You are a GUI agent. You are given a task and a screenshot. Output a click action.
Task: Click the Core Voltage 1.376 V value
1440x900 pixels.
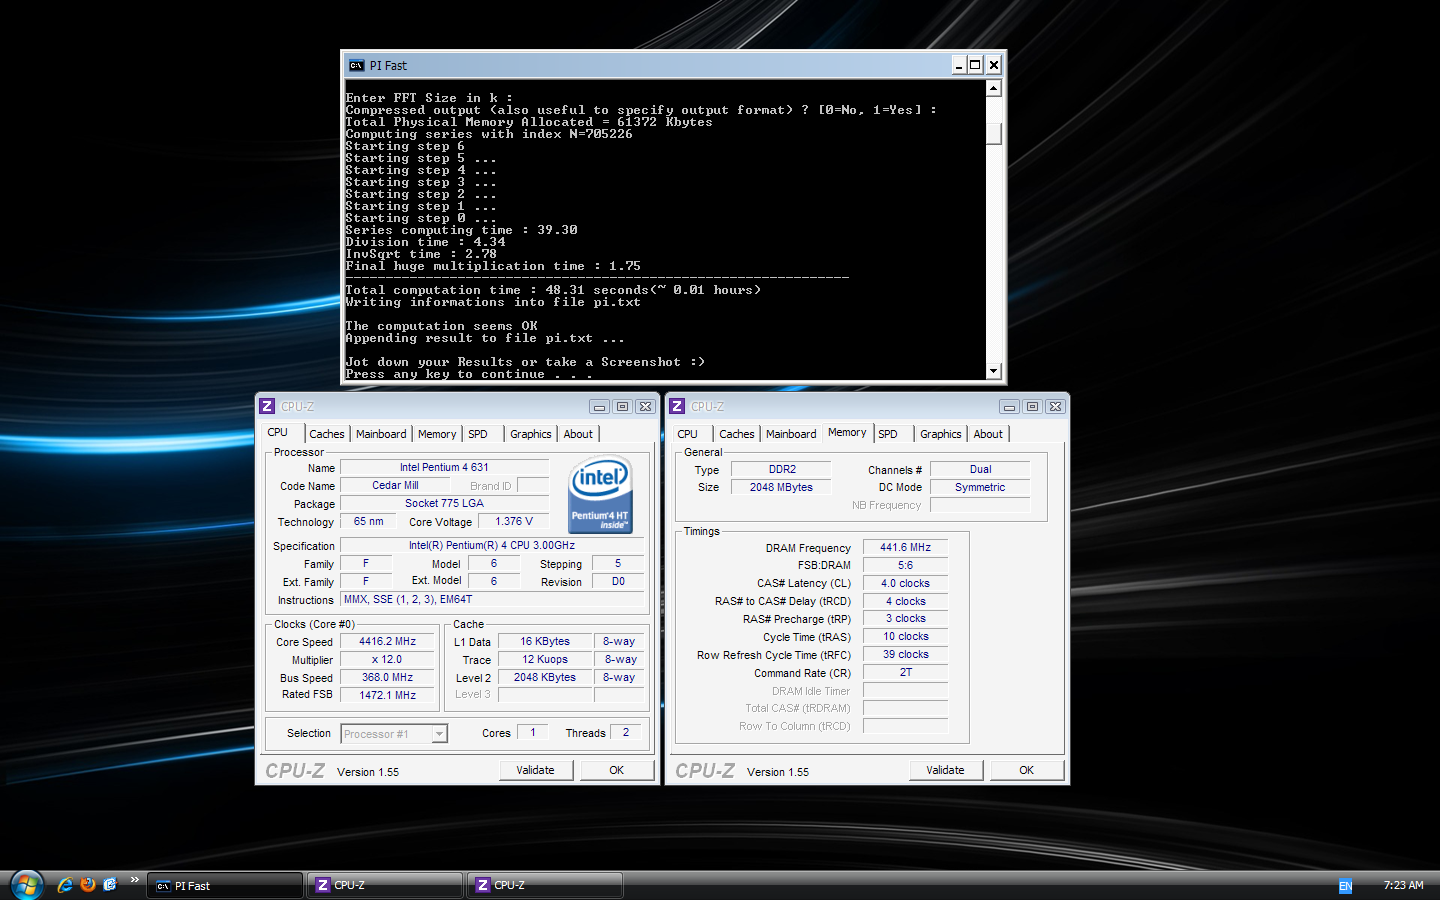(514, 522)
